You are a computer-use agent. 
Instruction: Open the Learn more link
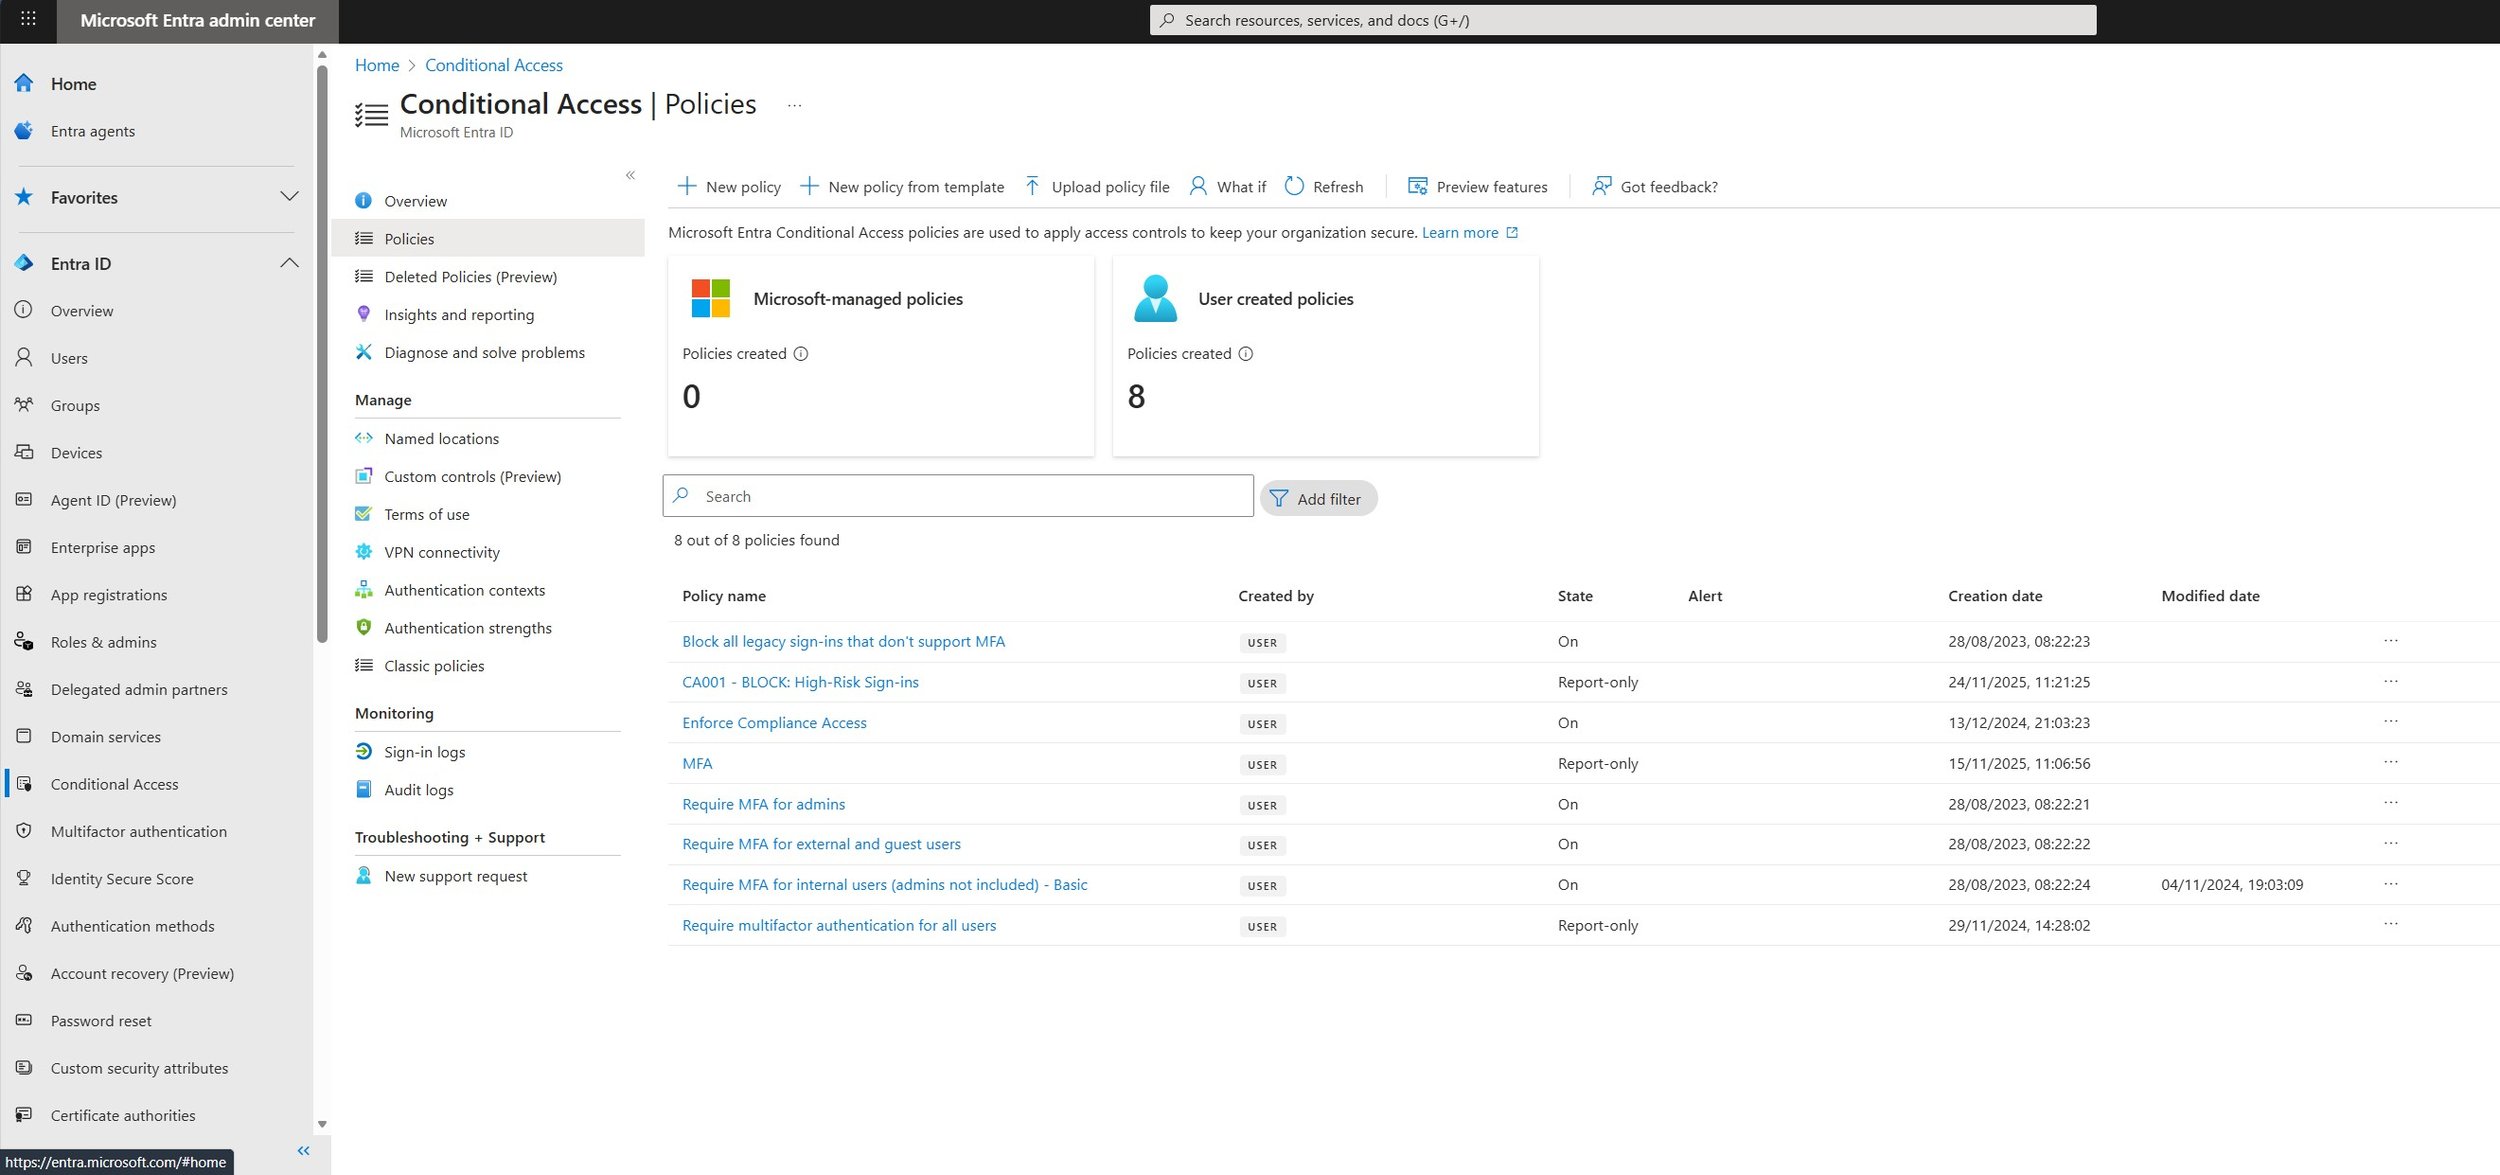[1462, 232]
